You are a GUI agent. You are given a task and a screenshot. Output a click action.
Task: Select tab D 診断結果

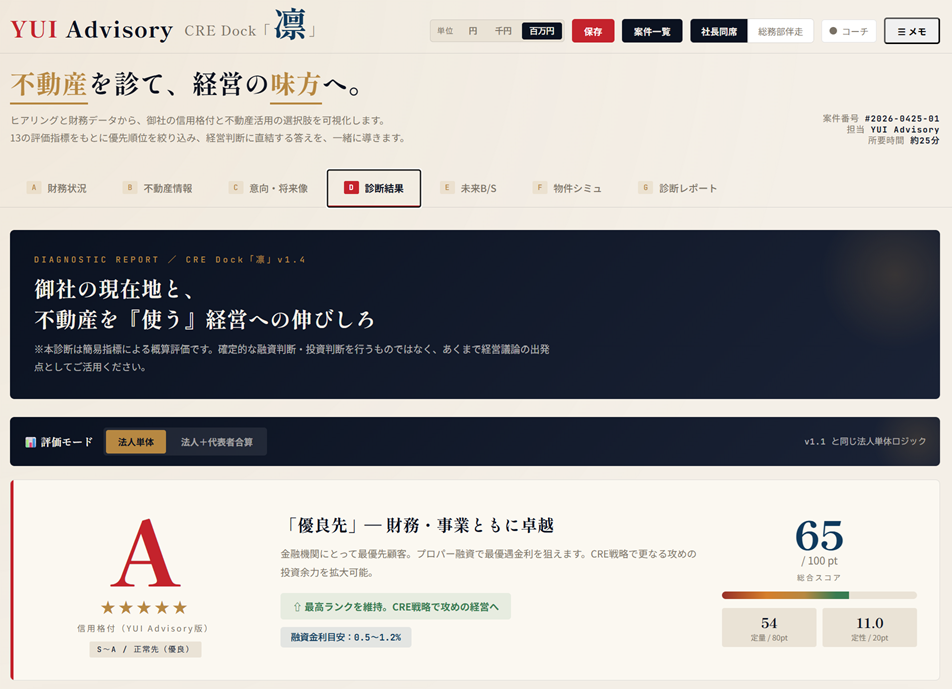click(x=374, y=188)
